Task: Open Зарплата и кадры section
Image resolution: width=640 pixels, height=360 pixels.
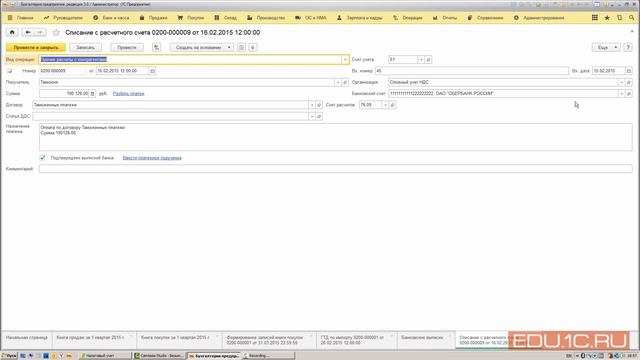Action: coord(360,18)
